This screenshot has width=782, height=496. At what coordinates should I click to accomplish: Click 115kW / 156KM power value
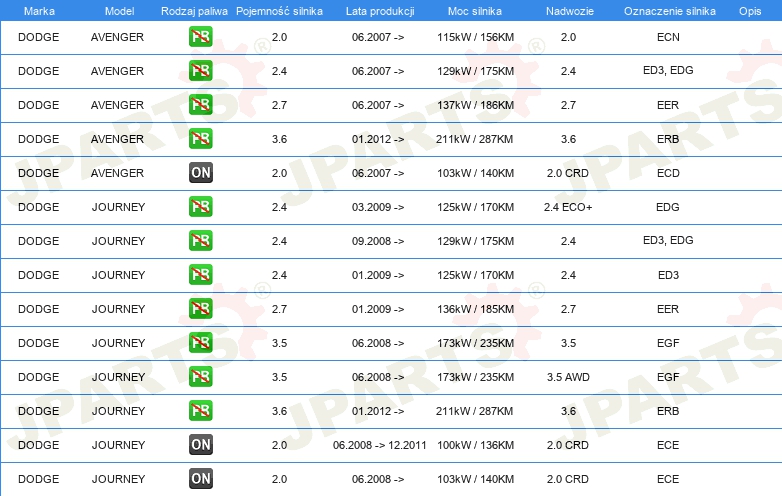[475, 37]
